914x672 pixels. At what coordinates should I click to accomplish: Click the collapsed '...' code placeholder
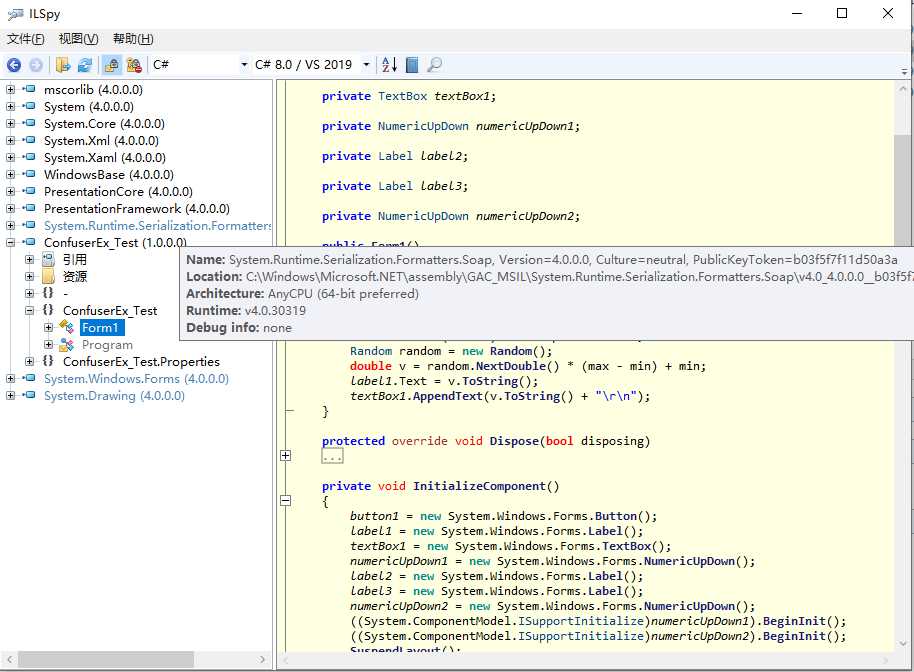point(332,456)
